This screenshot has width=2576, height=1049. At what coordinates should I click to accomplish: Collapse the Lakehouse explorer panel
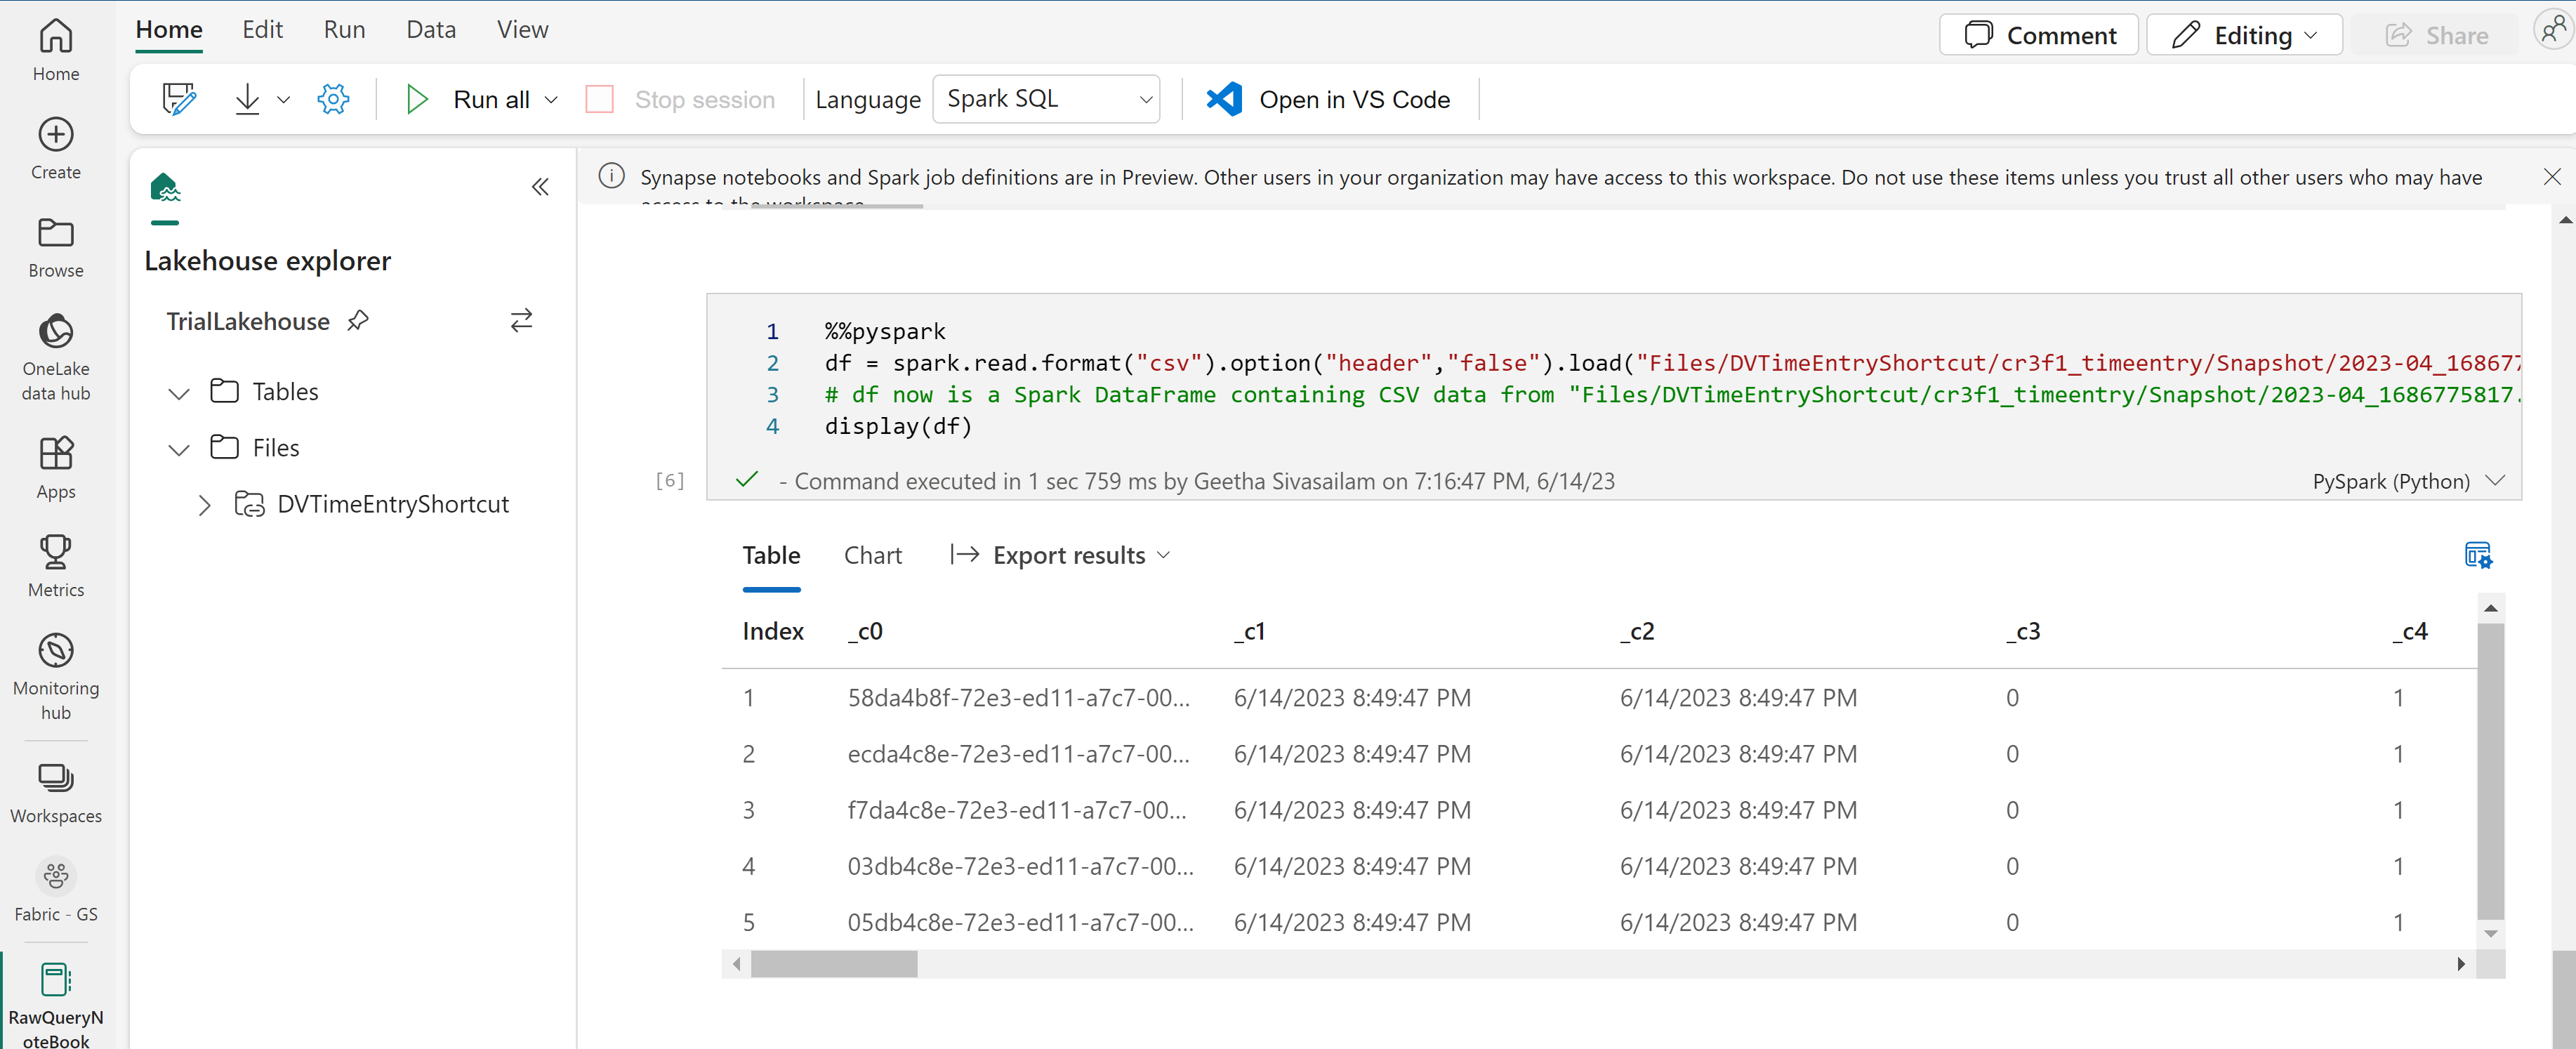coord(540,187)
